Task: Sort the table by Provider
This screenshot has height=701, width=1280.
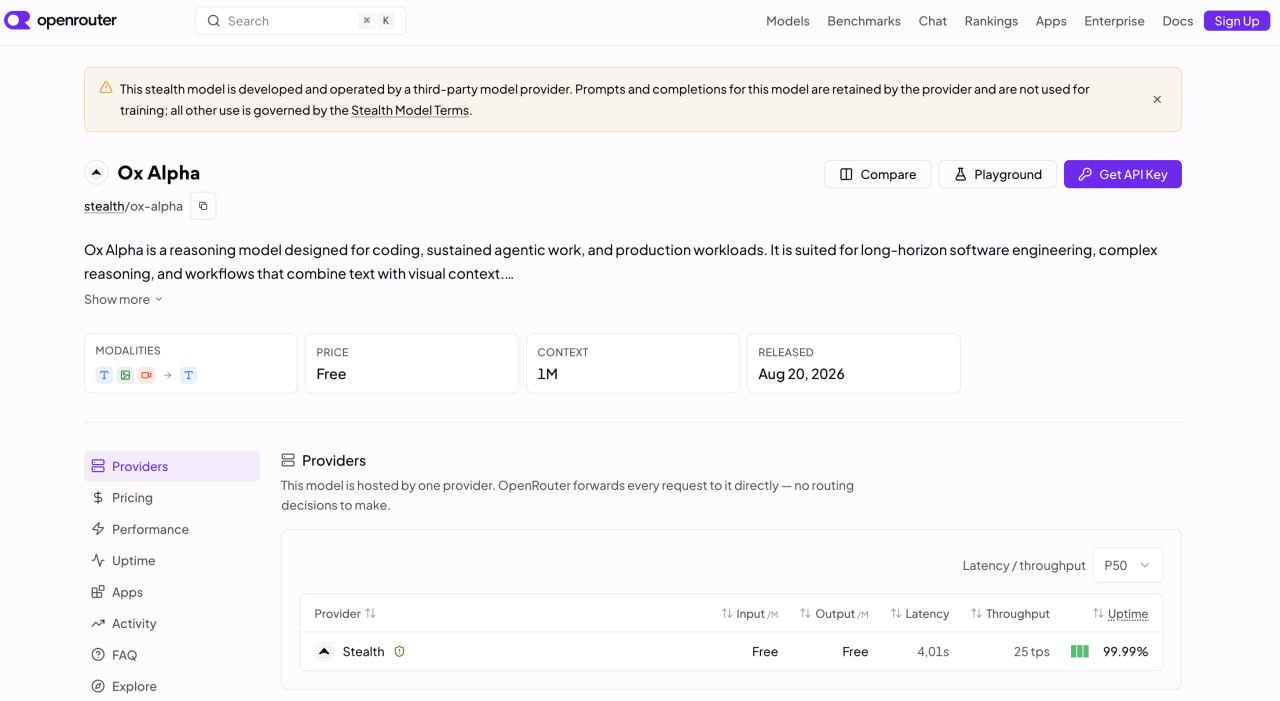Action: (345, 613)
